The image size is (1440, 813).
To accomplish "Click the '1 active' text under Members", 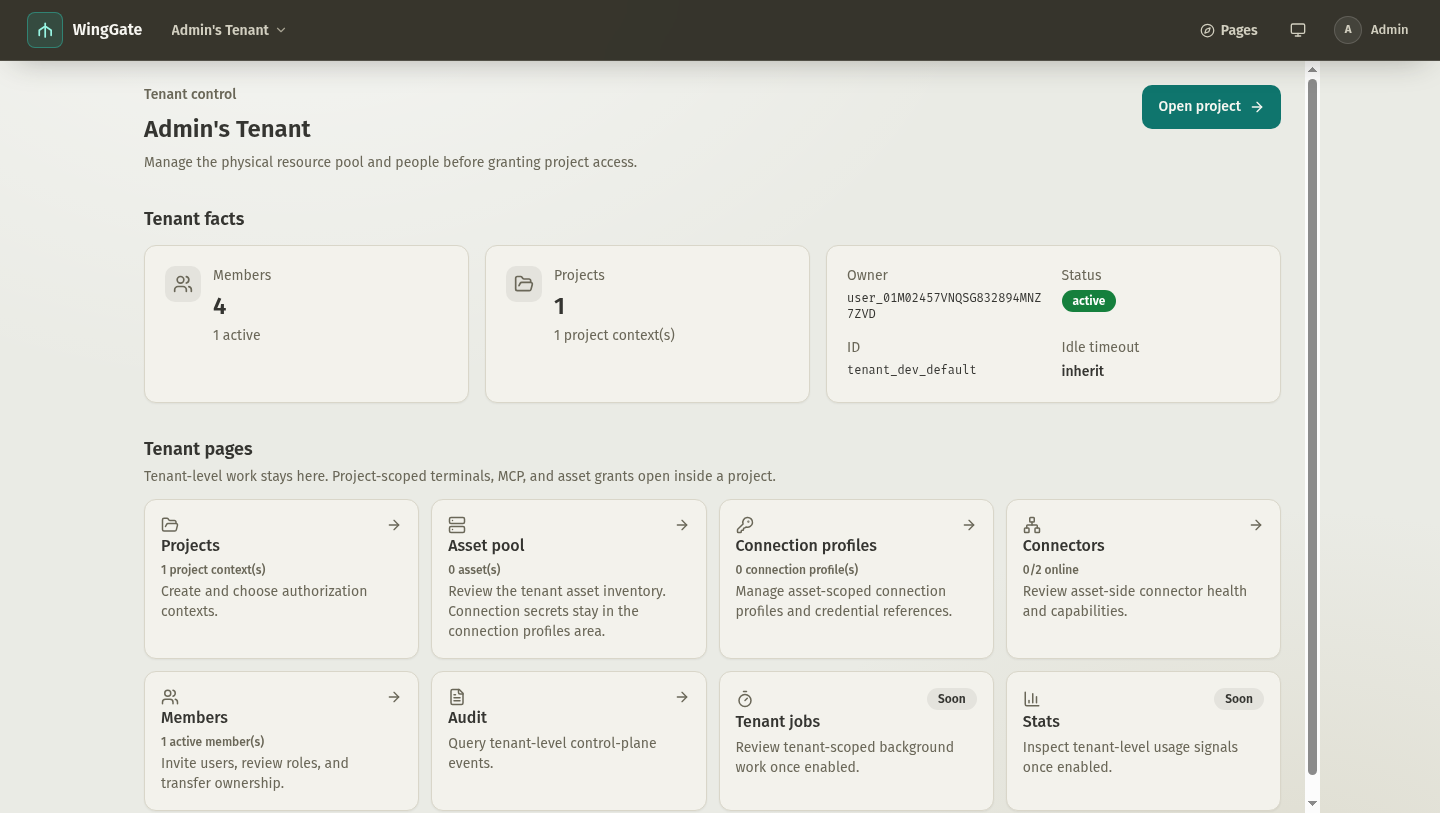I will tap(236, 335).
